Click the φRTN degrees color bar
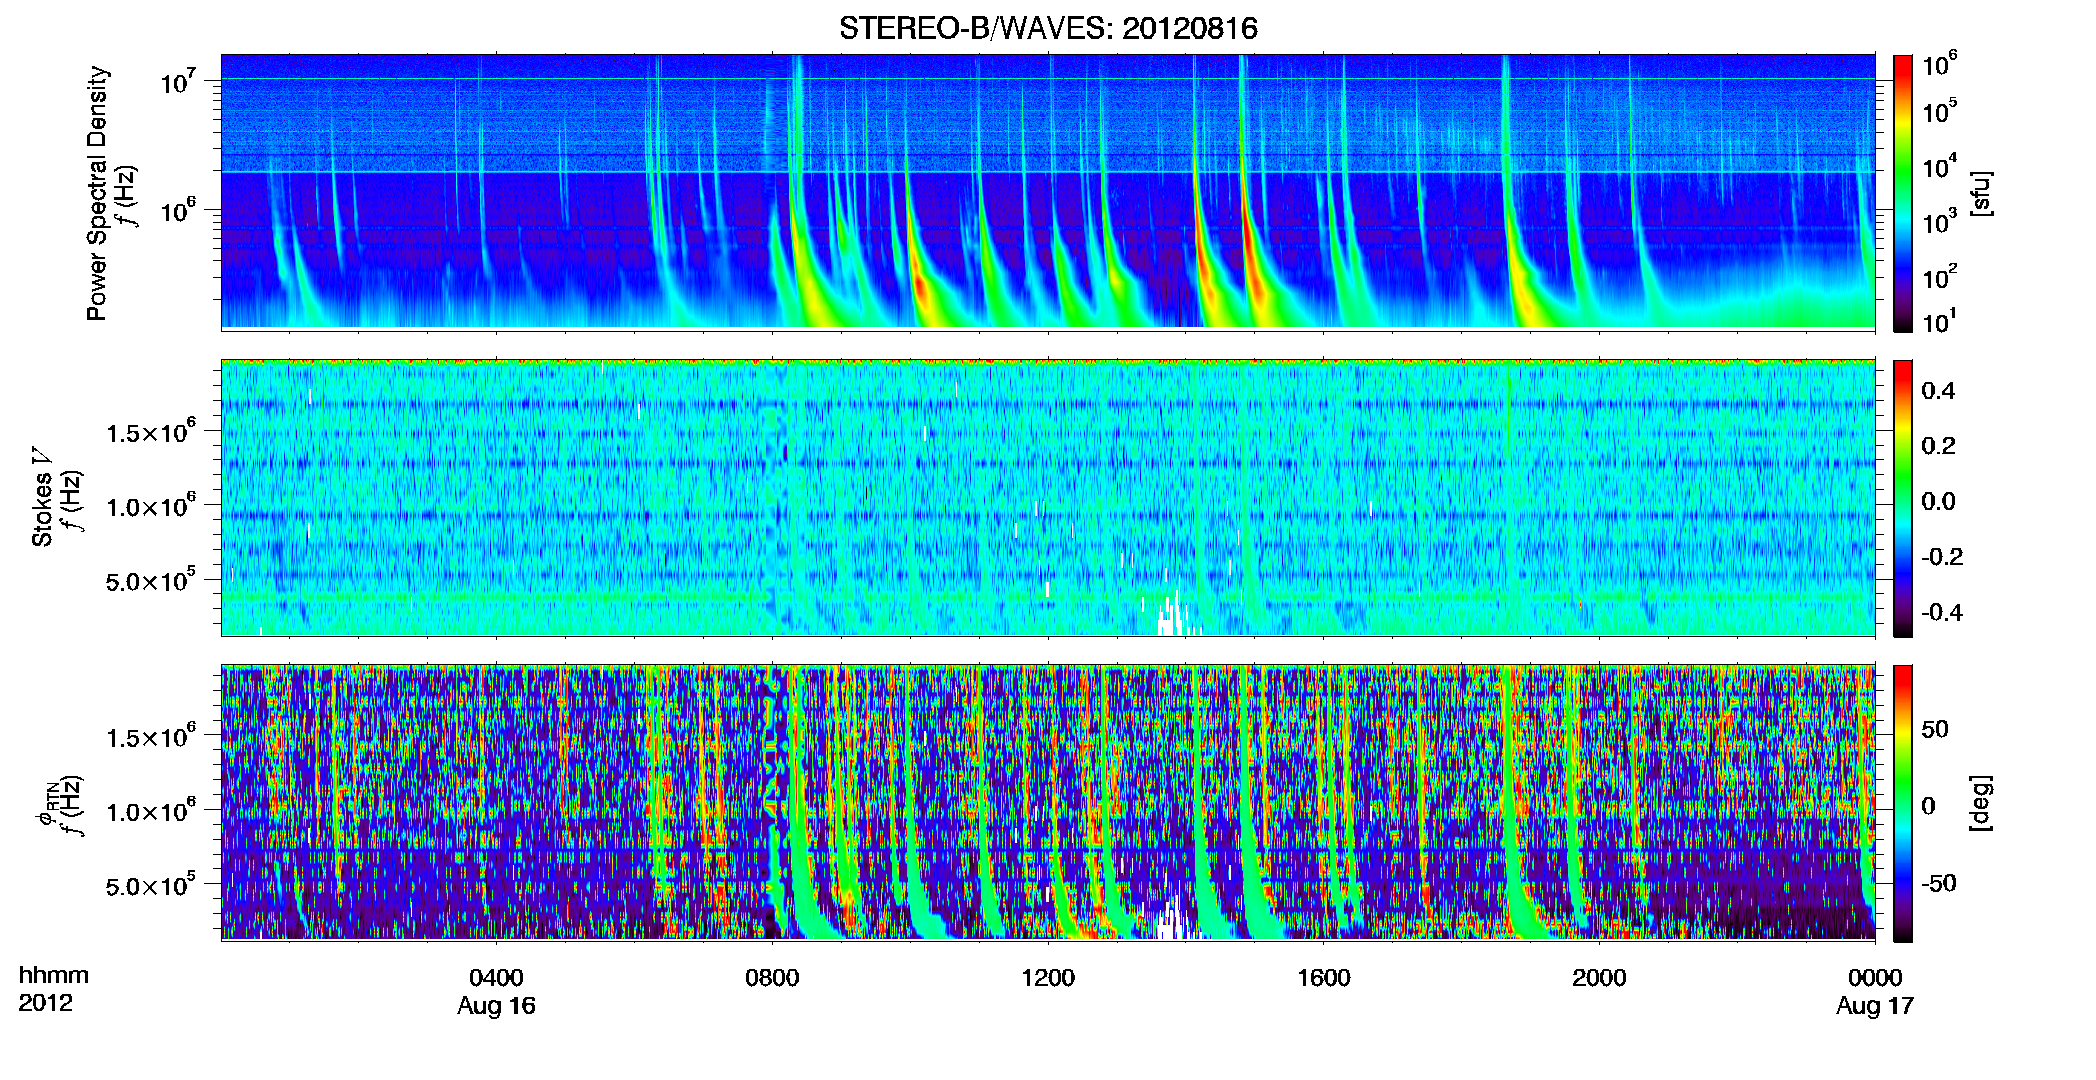Screen dimensions: 2096x1080 coord(1902,803)
